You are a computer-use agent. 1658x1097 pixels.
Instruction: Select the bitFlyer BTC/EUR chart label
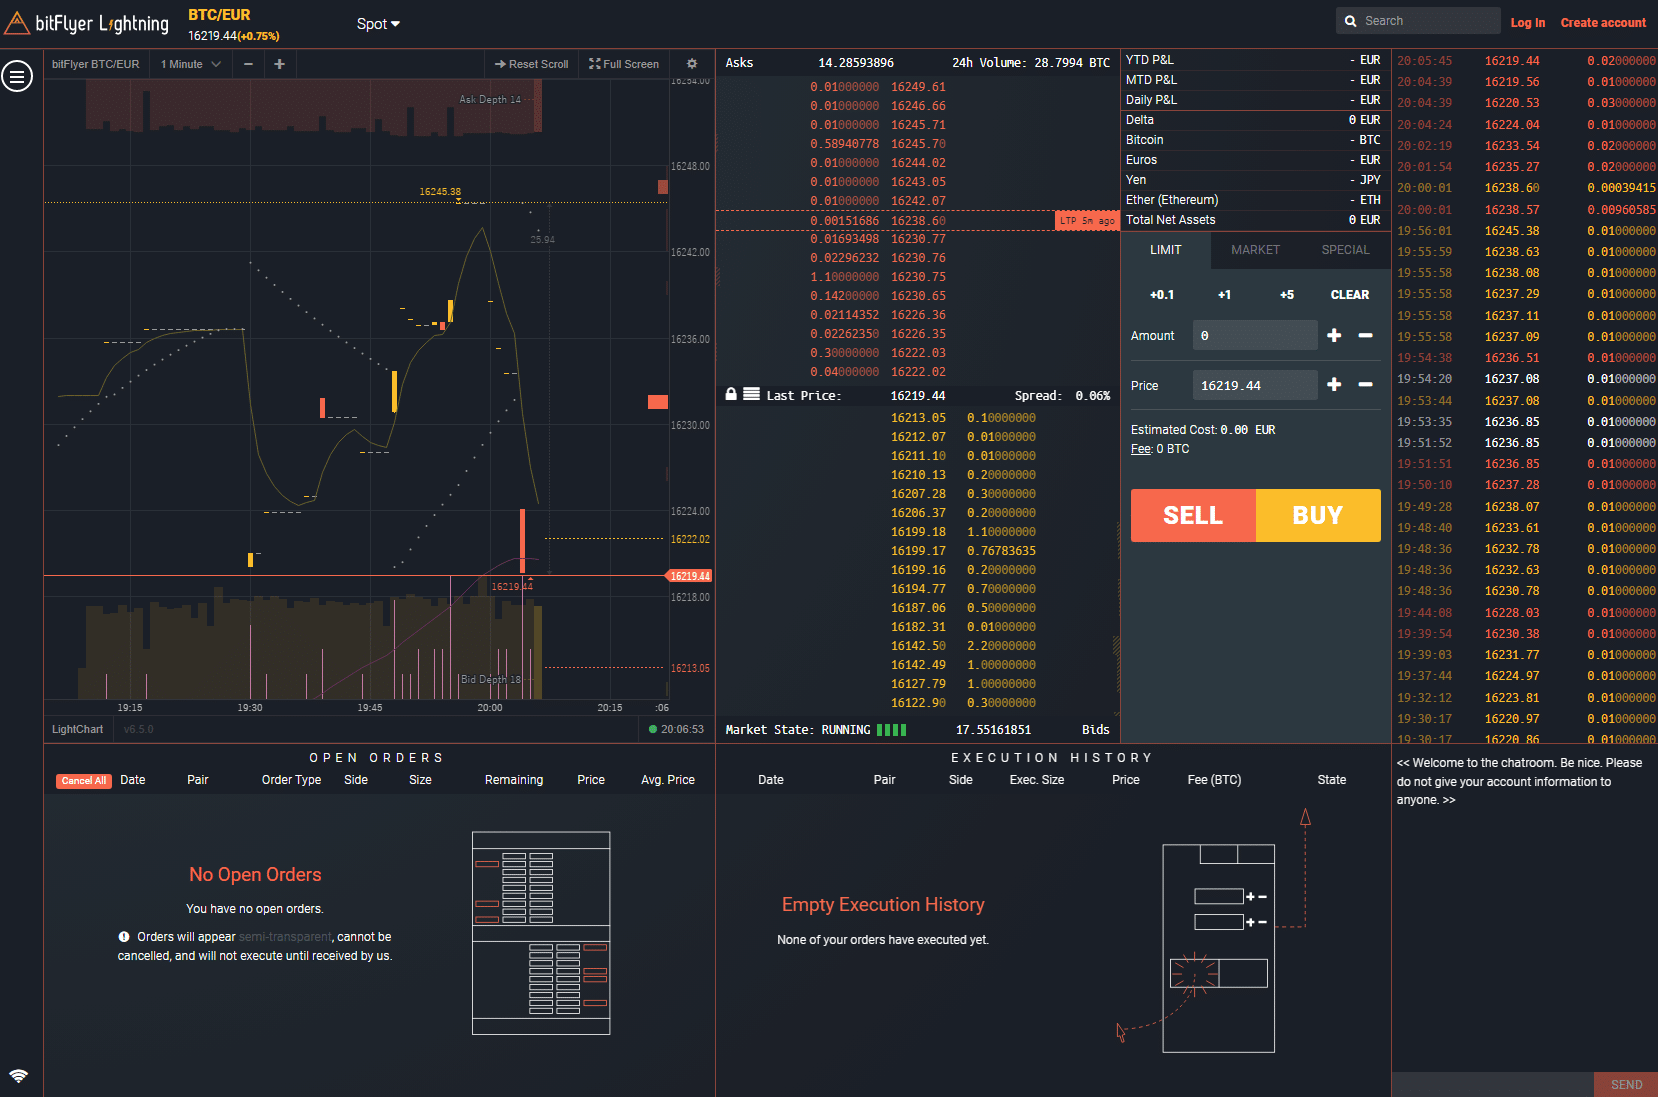tap(96, 64)
